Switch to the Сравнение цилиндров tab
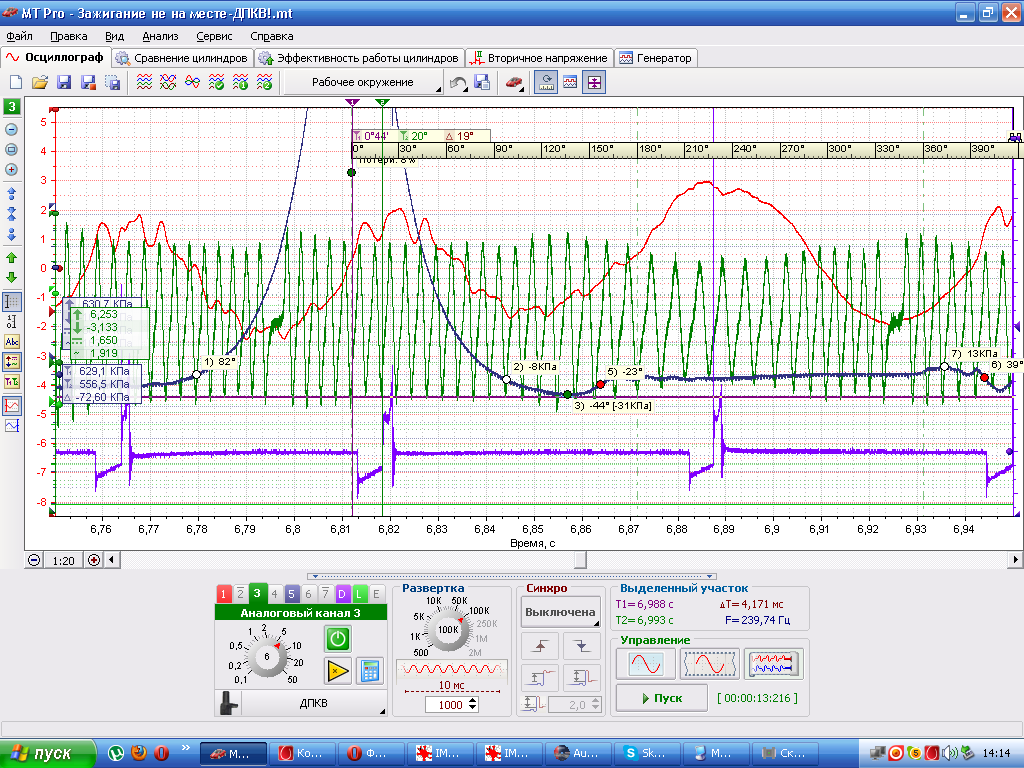Image resolution: width=1024 pixels, height=768 pixels. 182,58
